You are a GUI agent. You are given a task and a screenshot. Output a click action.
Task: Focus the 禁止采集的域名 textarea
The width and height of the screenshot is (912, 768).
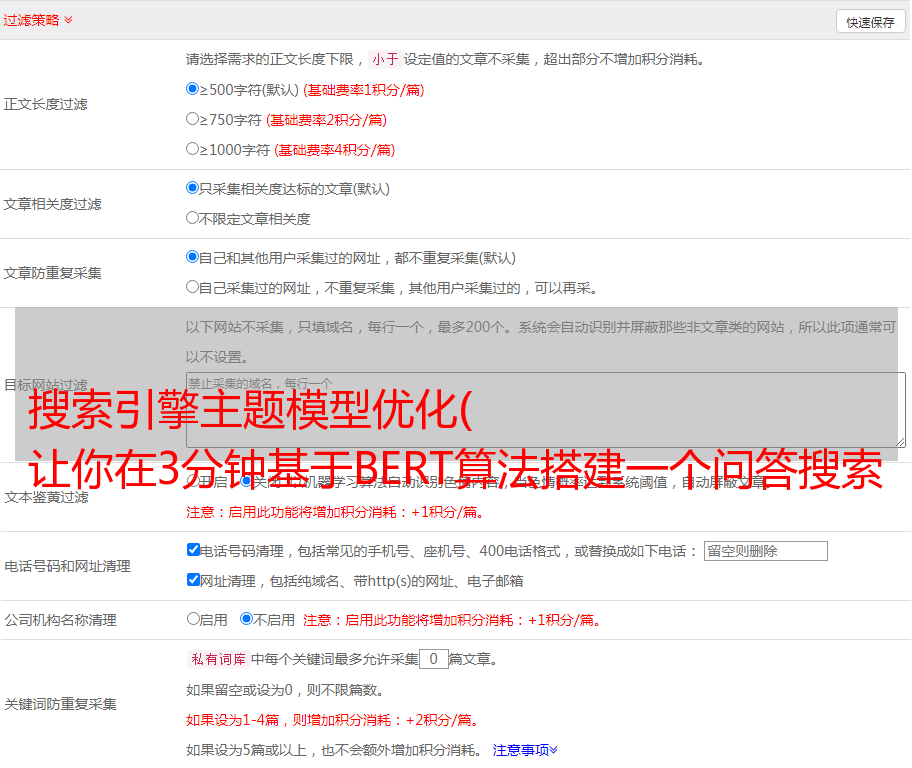pyautogui.click(x=546, y=410)
